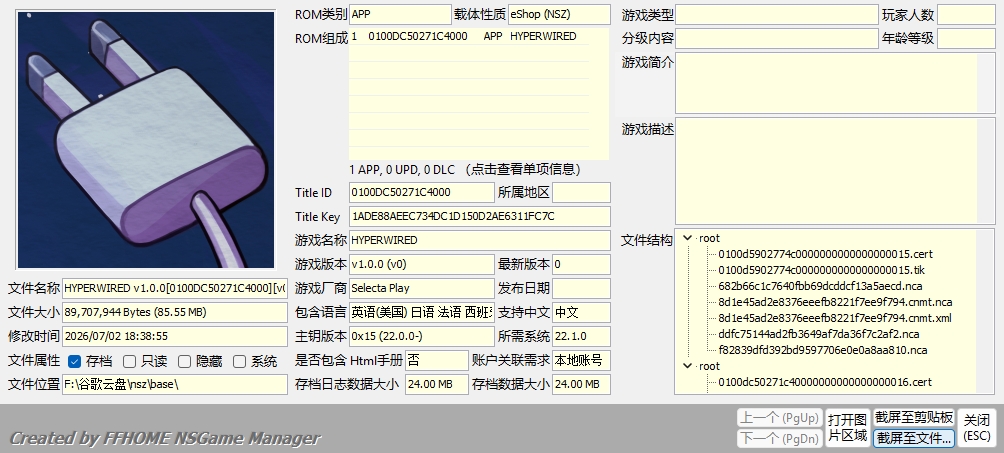Click the ROM类别 field showing APP
This screenshot has width=1004, height=453.
point(400,14)
